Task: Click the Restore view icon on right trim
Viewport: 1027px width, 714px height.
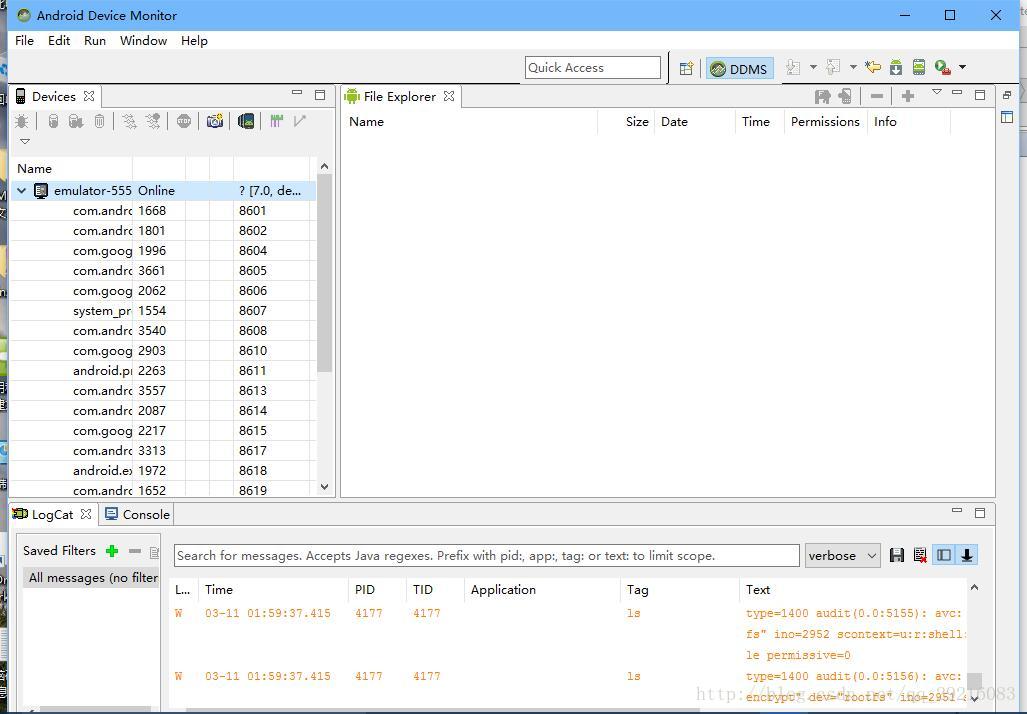Action: click(x=1007, y=96)
